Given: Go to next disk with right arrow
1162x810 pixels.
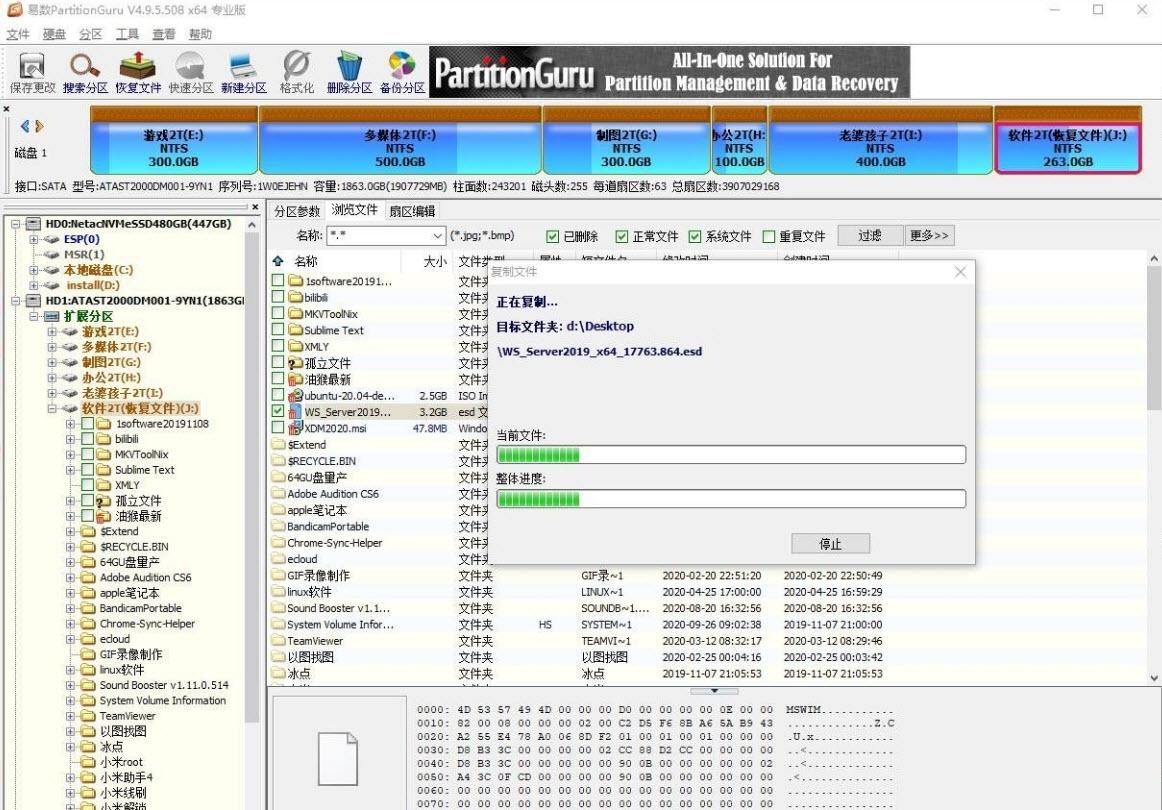Looking at the screenshot, I should tap(39, 126).
